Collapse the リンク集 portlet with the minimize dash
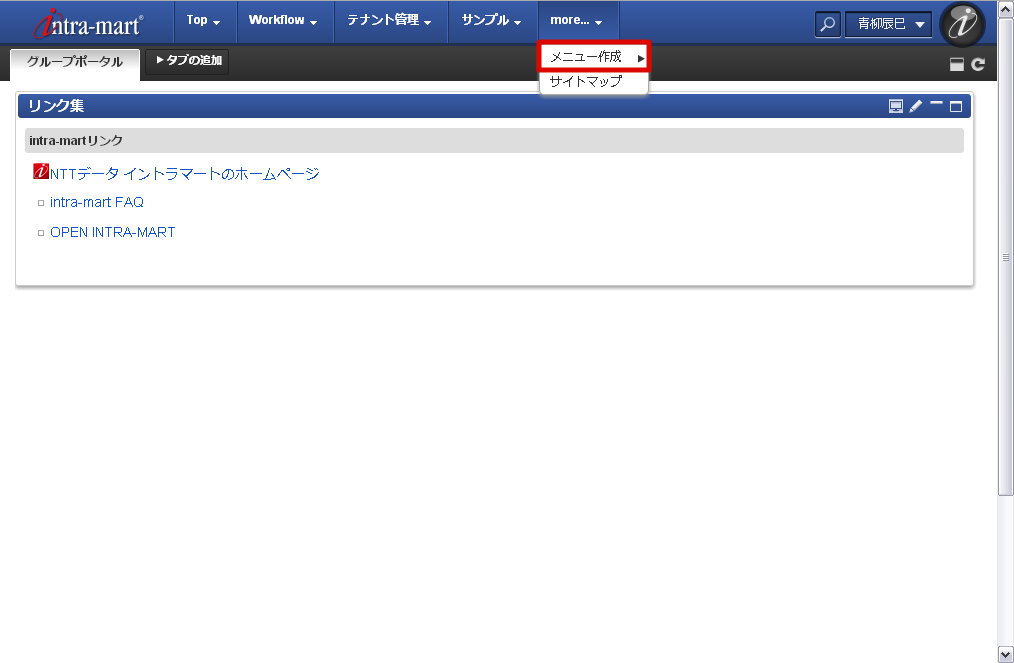Viewport: 1014px width, 663px height. point(936,105)
